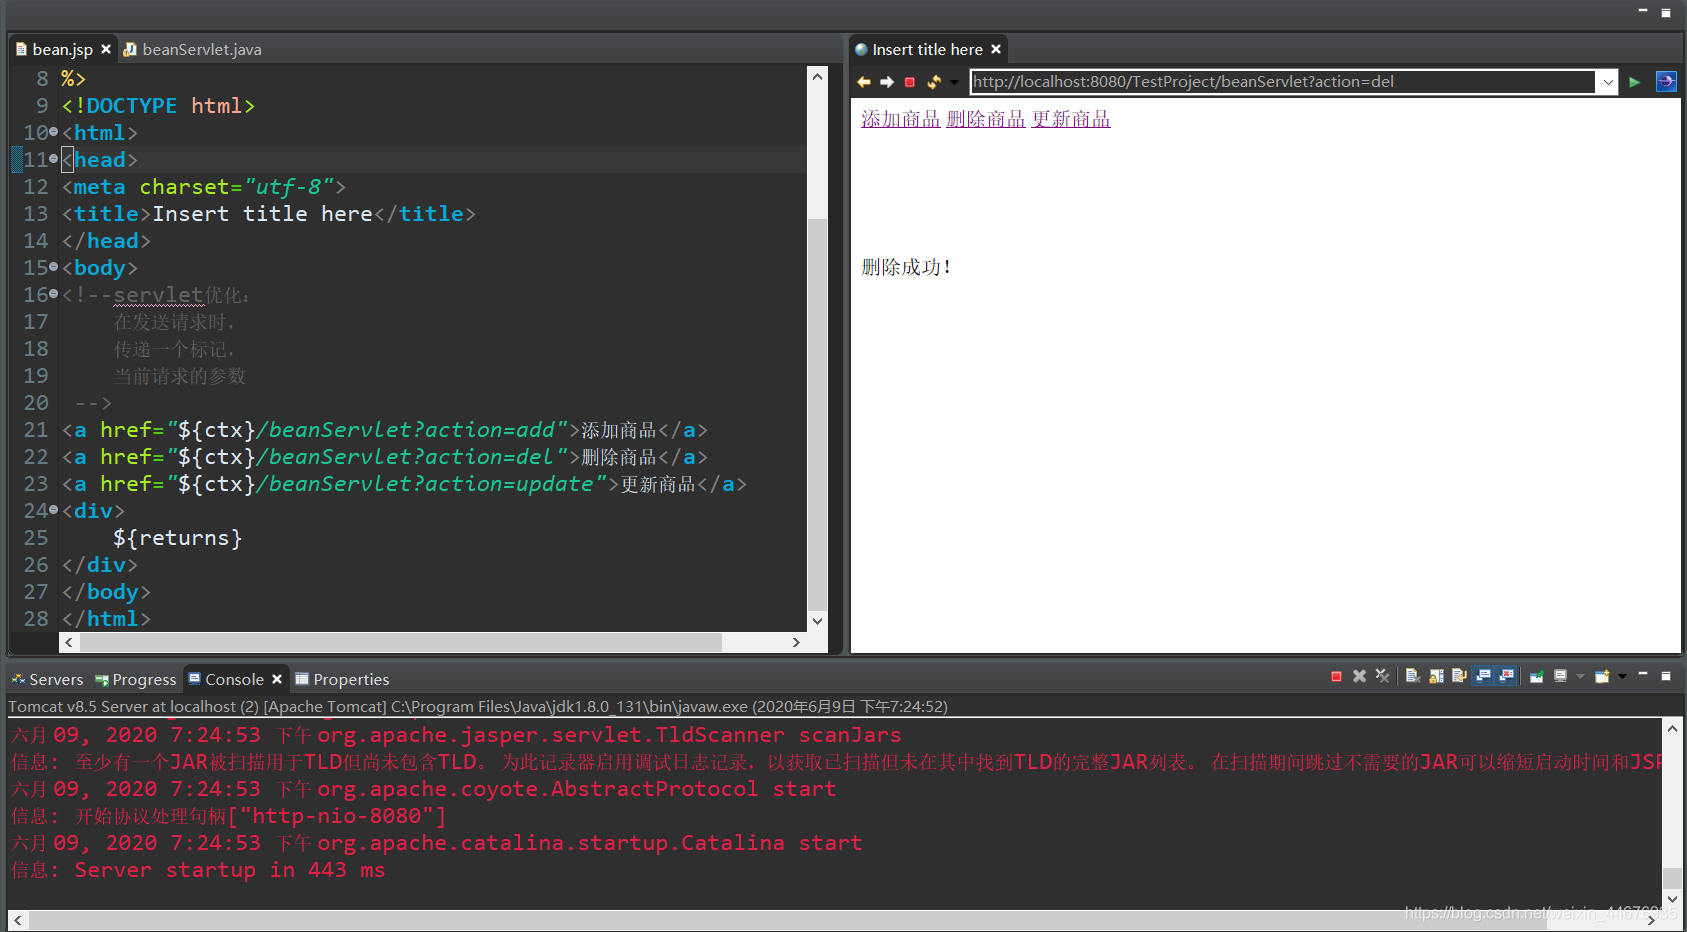Switch to the beanServlet.java tab
The width and height of the screenshot is (1687, 932).
[193, 49]
